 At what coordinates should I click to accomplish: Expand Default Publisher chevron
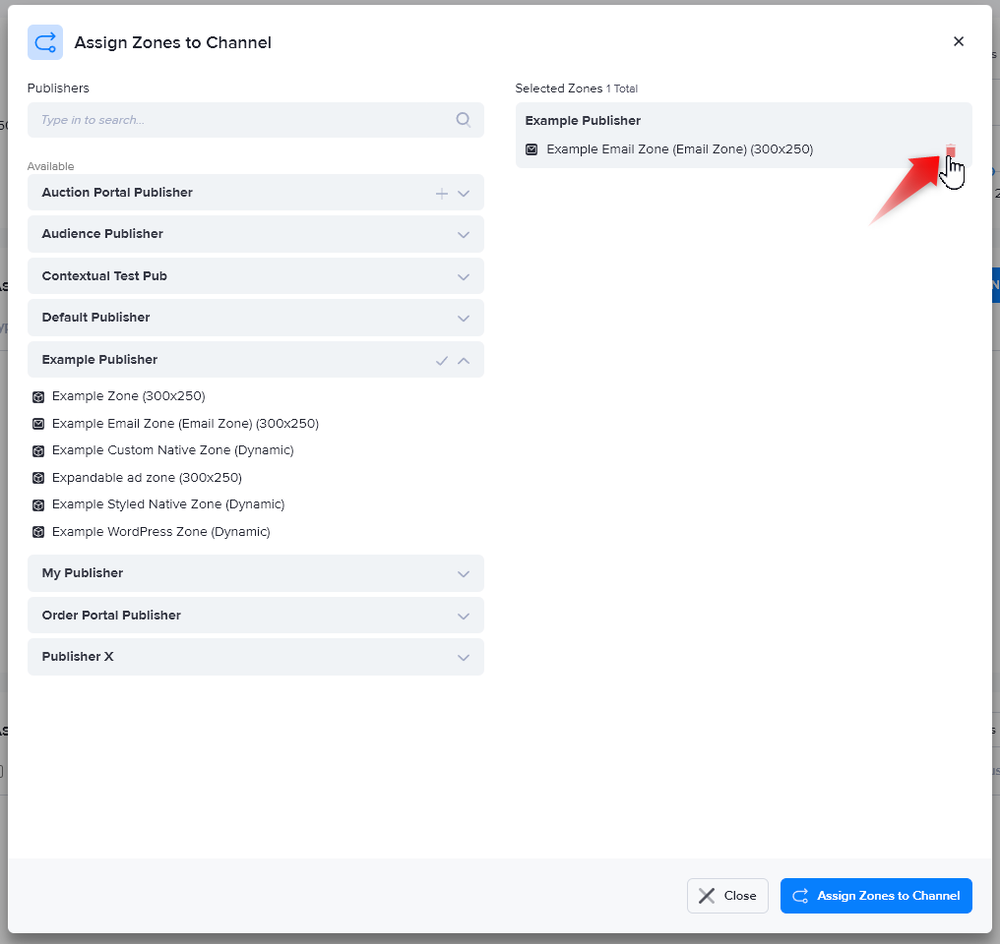coord(464,318)
